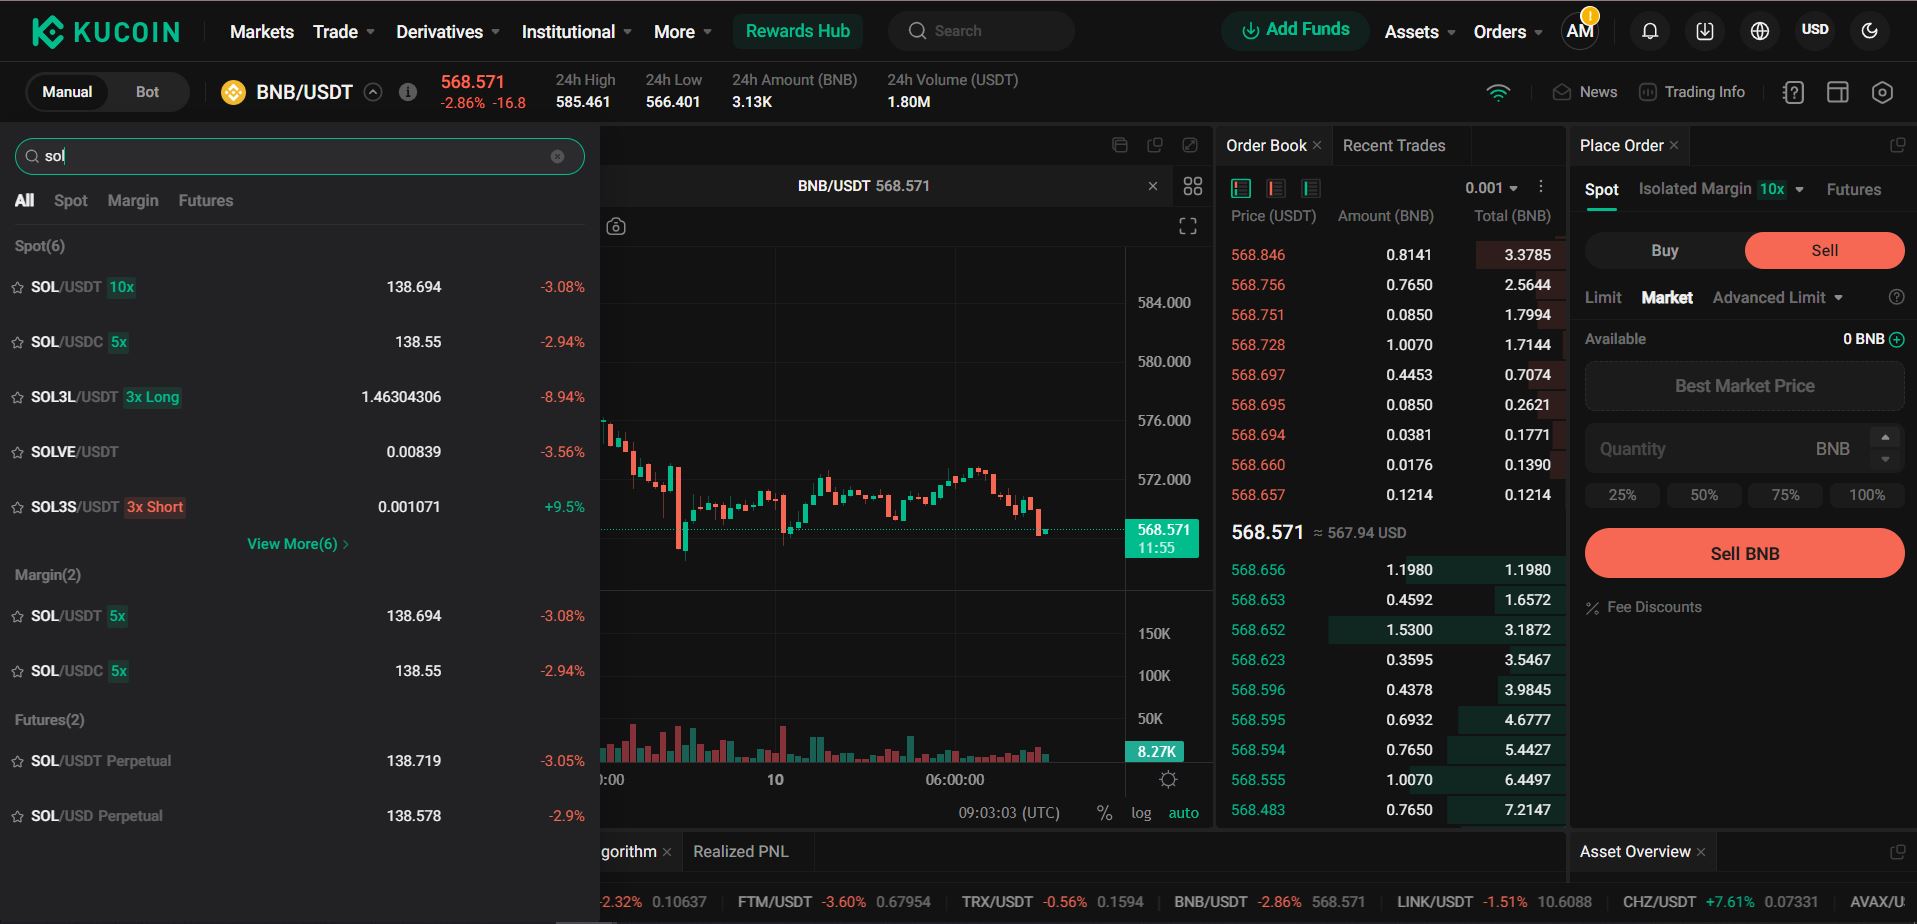Open multi-chart grid layout icon

click(x=1193, y=186)
